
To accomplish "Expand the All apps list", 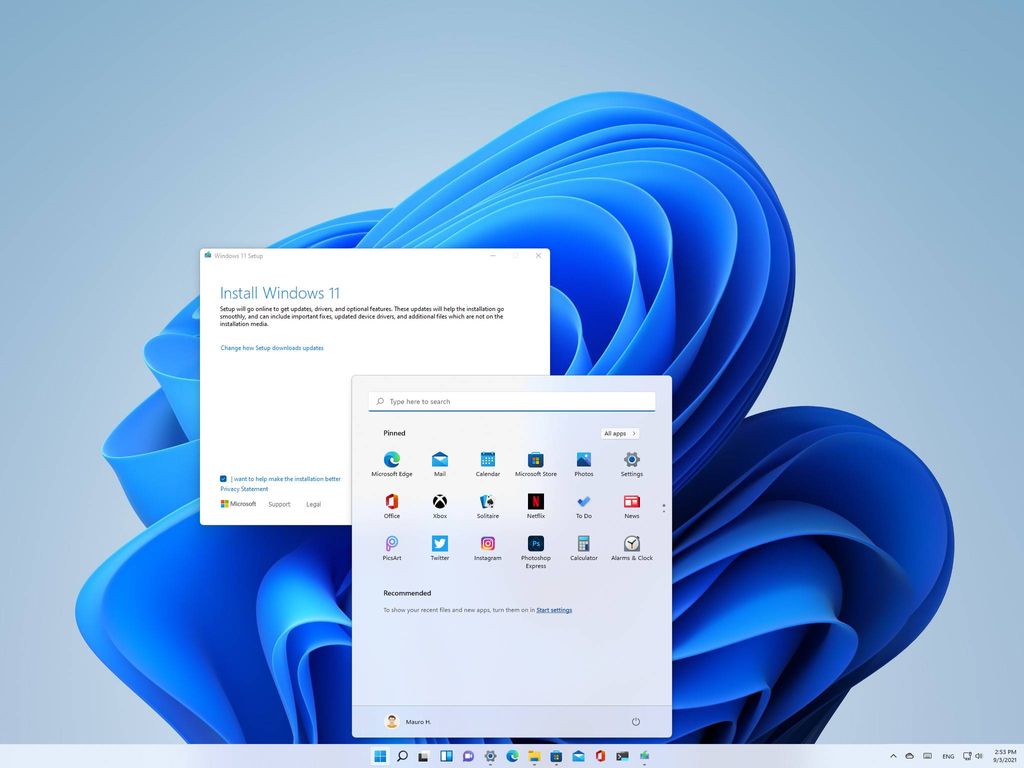I will click(x=618, y=433).
